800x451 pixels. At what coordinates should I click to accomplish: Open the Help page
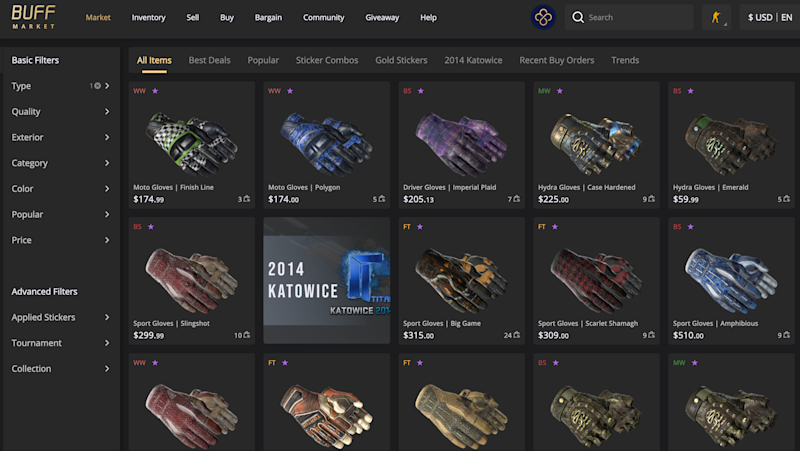[x=429, y=17]
